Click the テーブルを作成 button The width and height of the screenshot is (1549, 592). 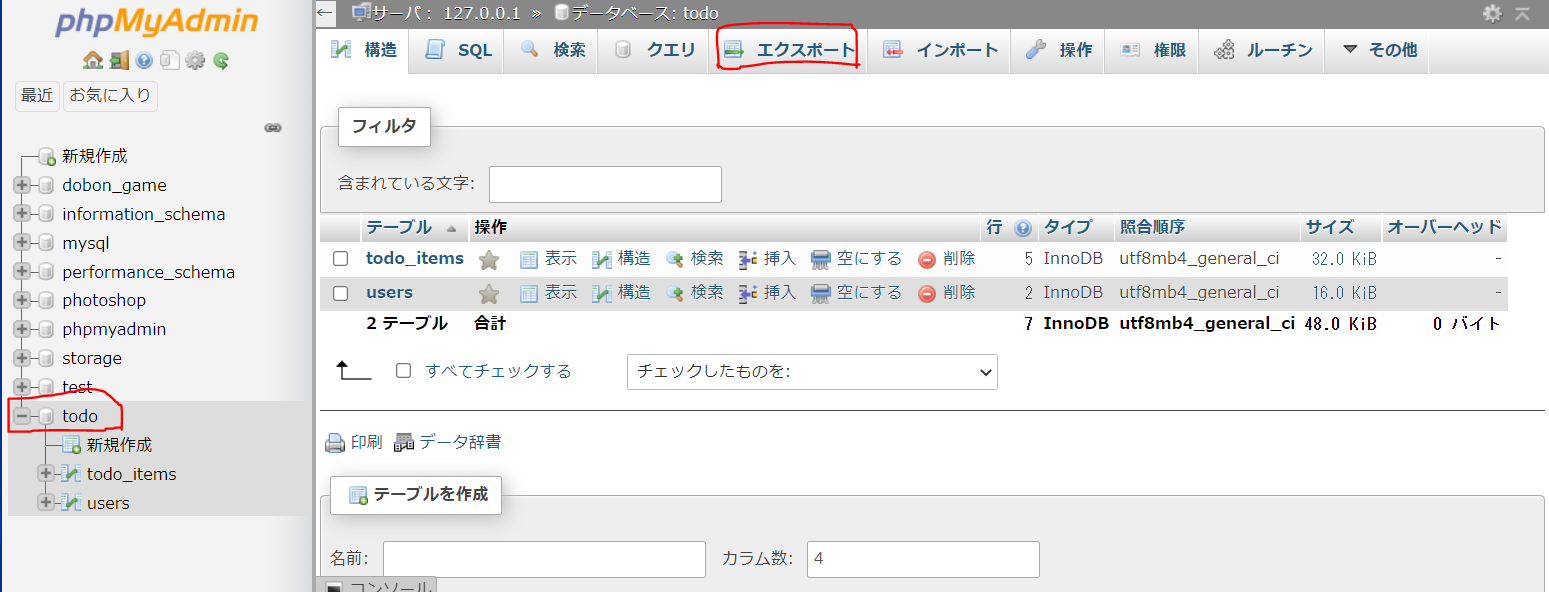pos(415,495)
